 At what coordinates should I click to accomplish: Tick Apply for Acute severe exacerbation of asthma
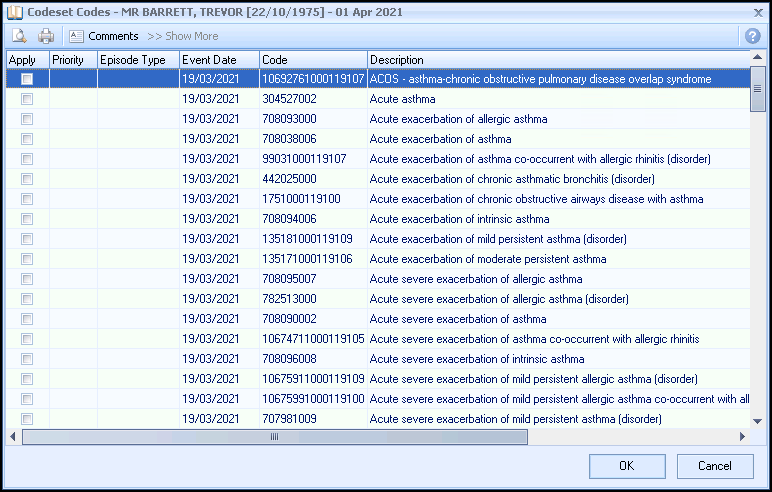27,319
